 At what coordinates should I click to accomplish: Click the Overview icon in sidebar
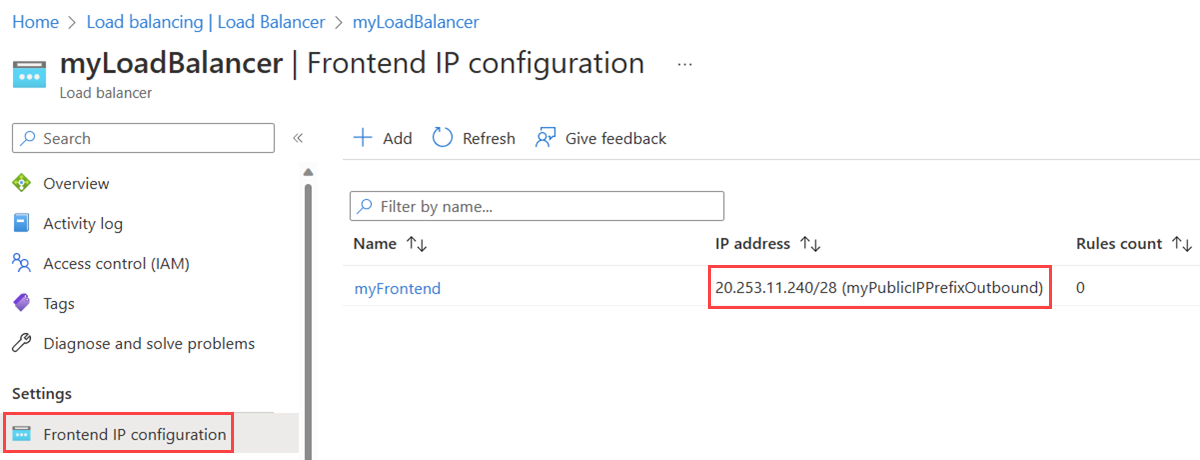(21, 183)
